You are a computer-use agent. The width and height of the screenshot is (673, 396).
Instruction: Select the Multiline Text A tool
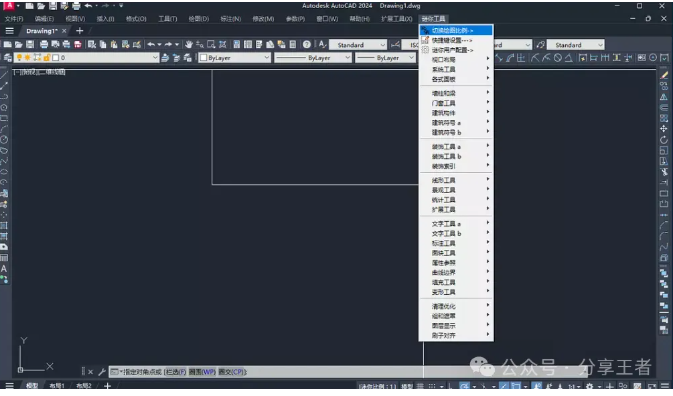point(4,269)
